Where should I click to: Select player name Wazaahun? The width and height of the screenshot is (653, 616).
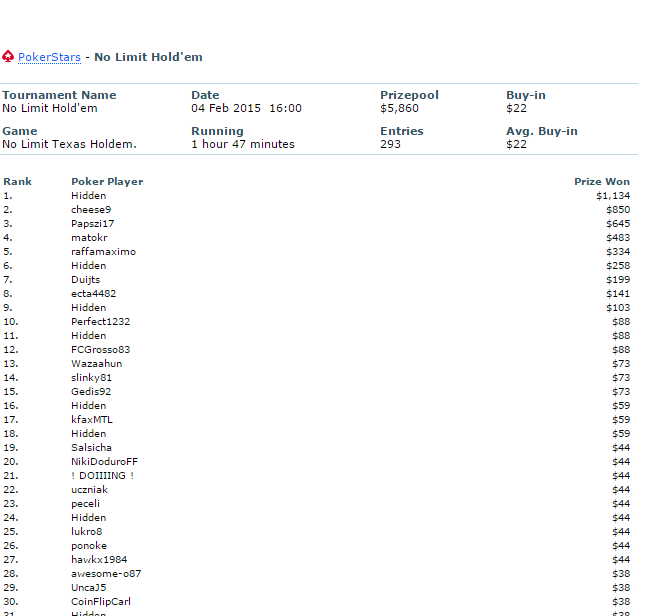click(x=97, y=364)
